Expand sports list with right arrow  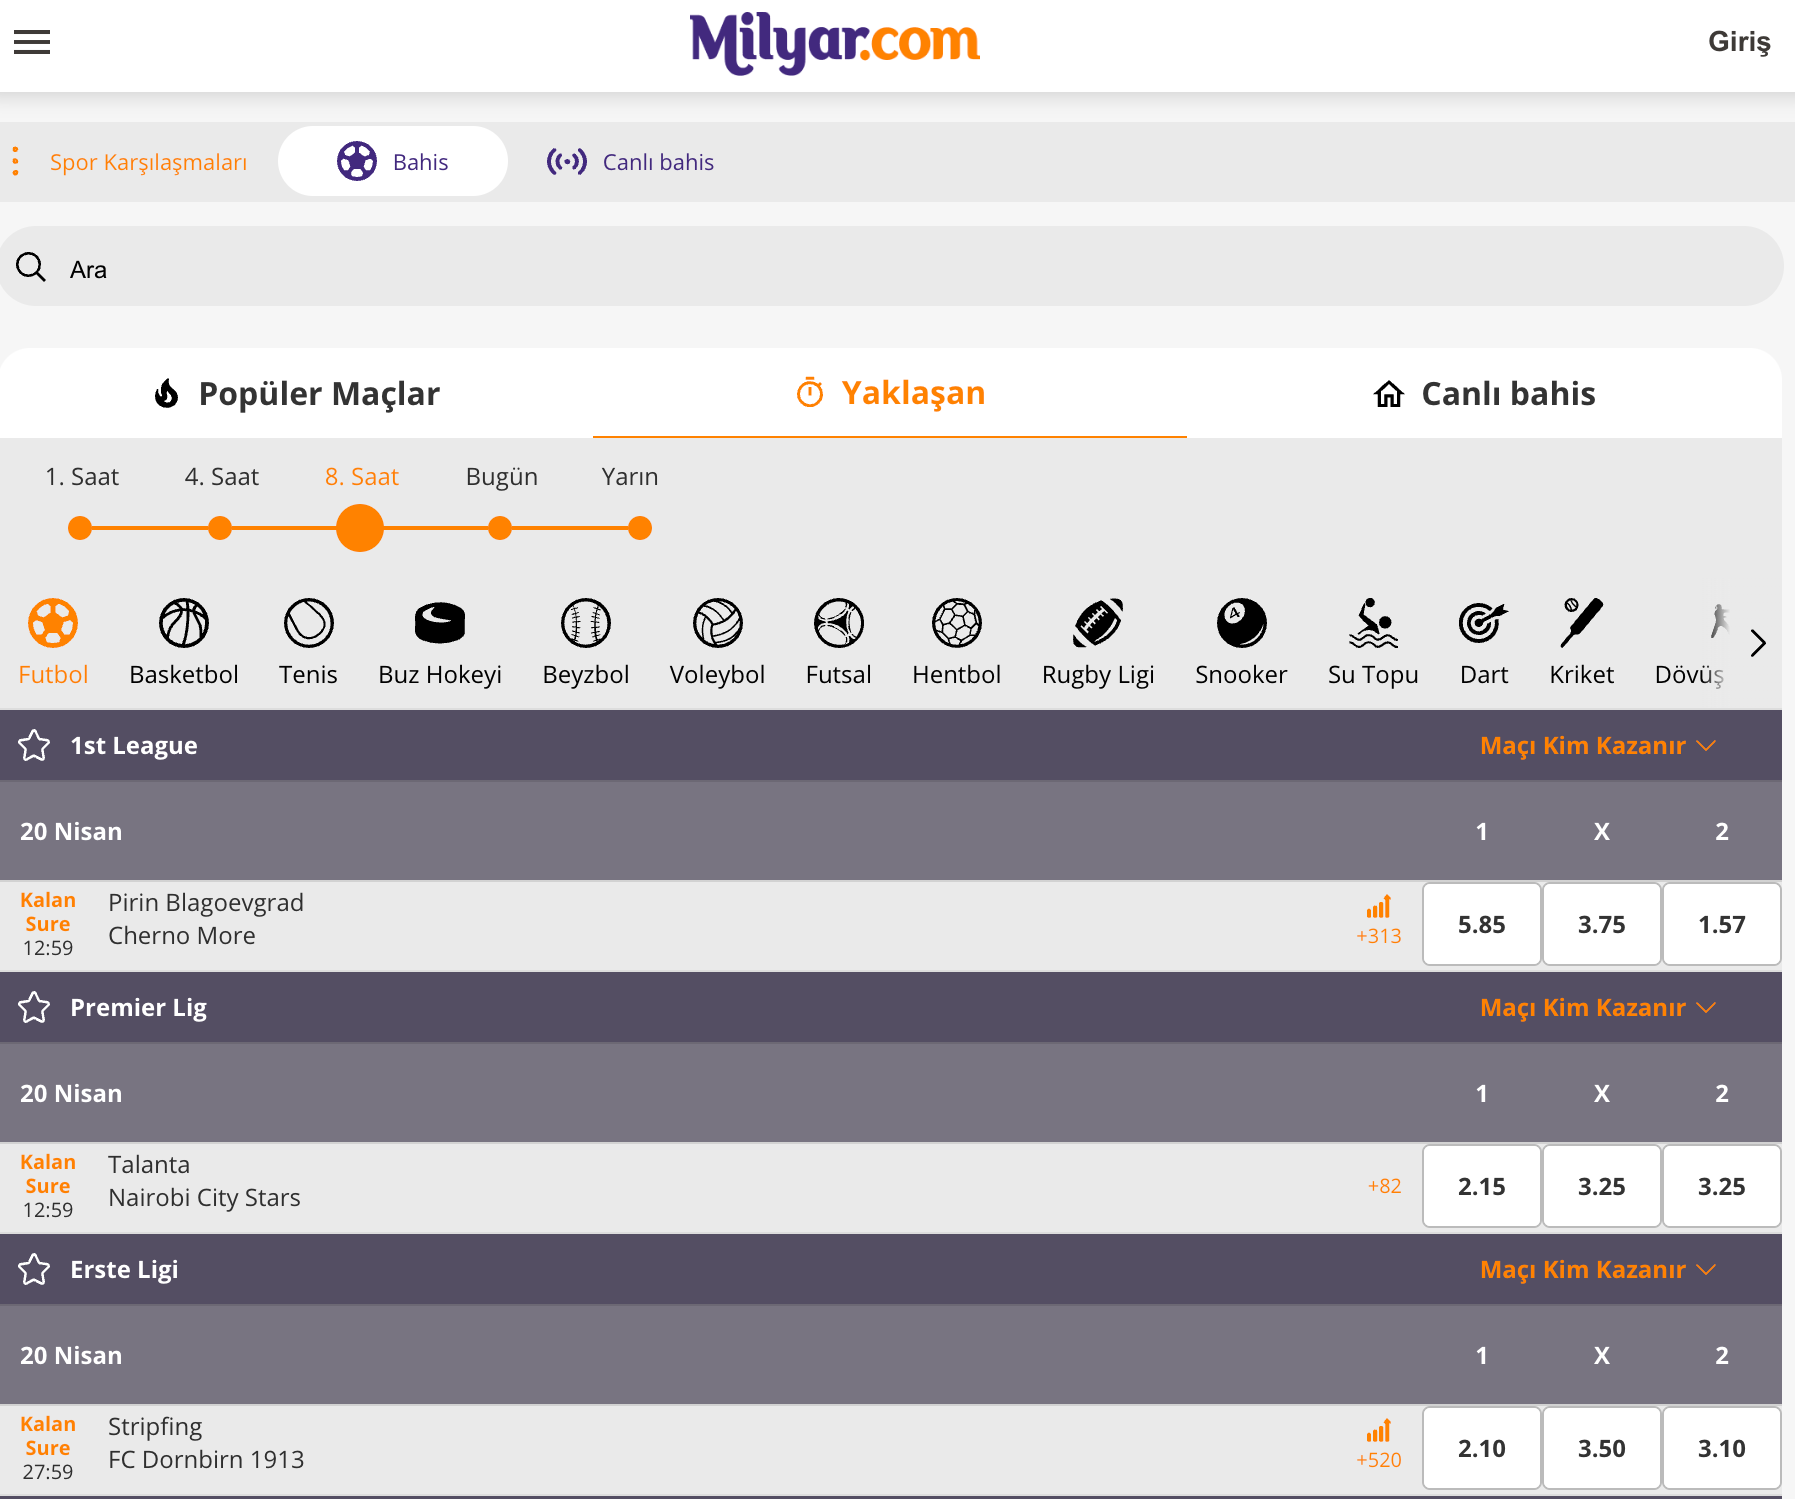pos(1758,643)
